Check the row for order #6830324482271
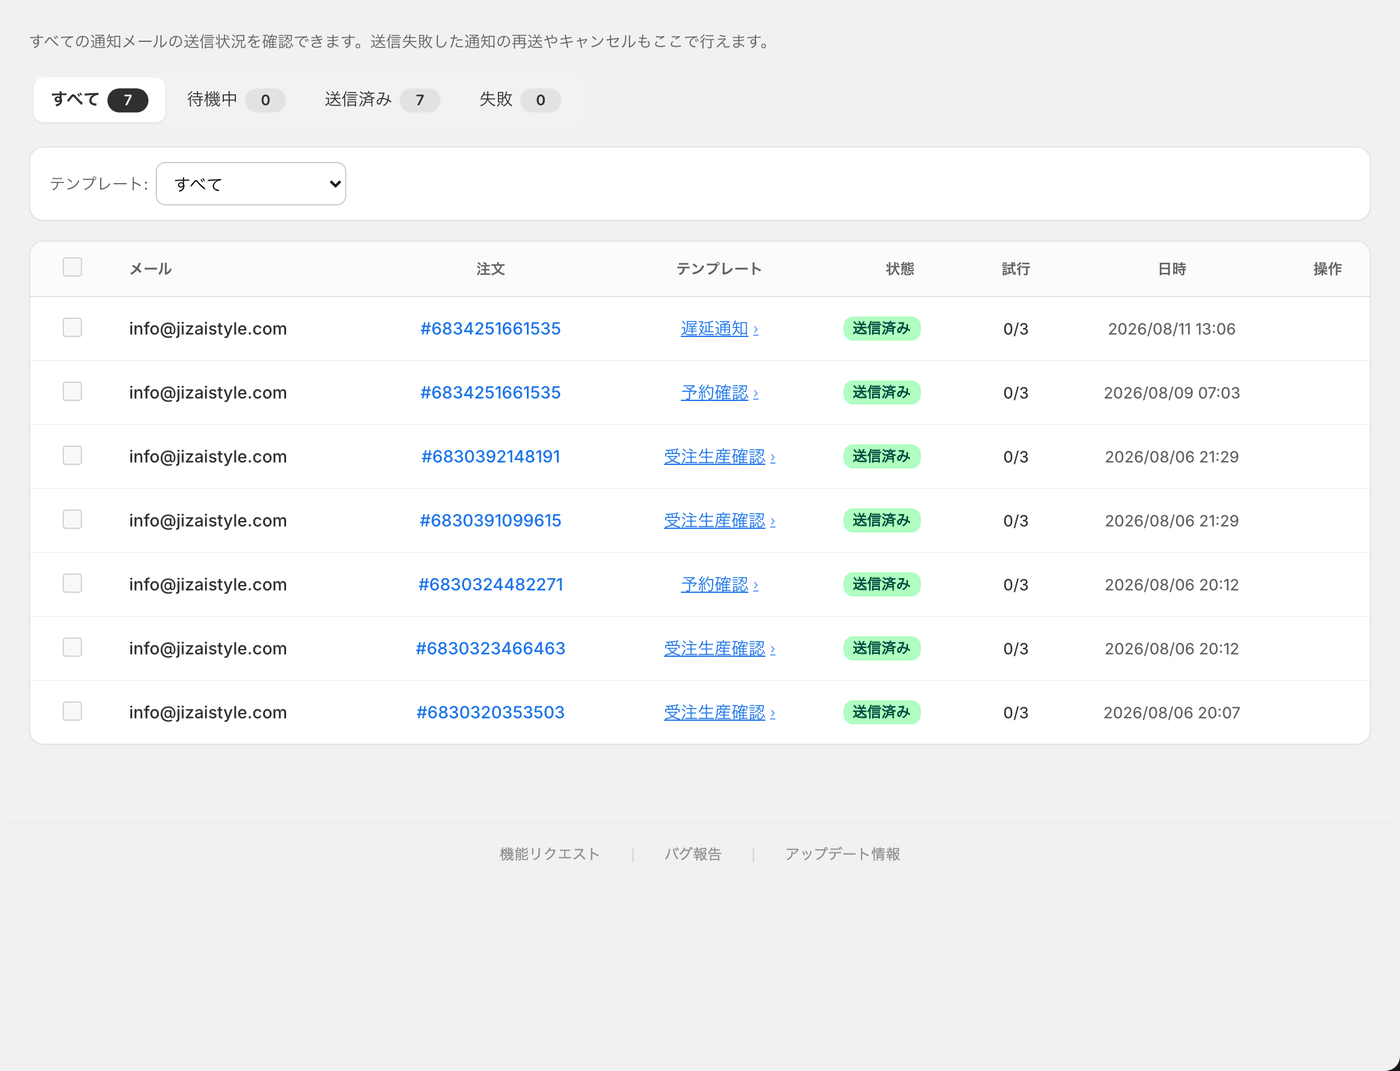The height and width of the screenshot is (1071, 1400). pyautogui.click(x=72, y=583)
